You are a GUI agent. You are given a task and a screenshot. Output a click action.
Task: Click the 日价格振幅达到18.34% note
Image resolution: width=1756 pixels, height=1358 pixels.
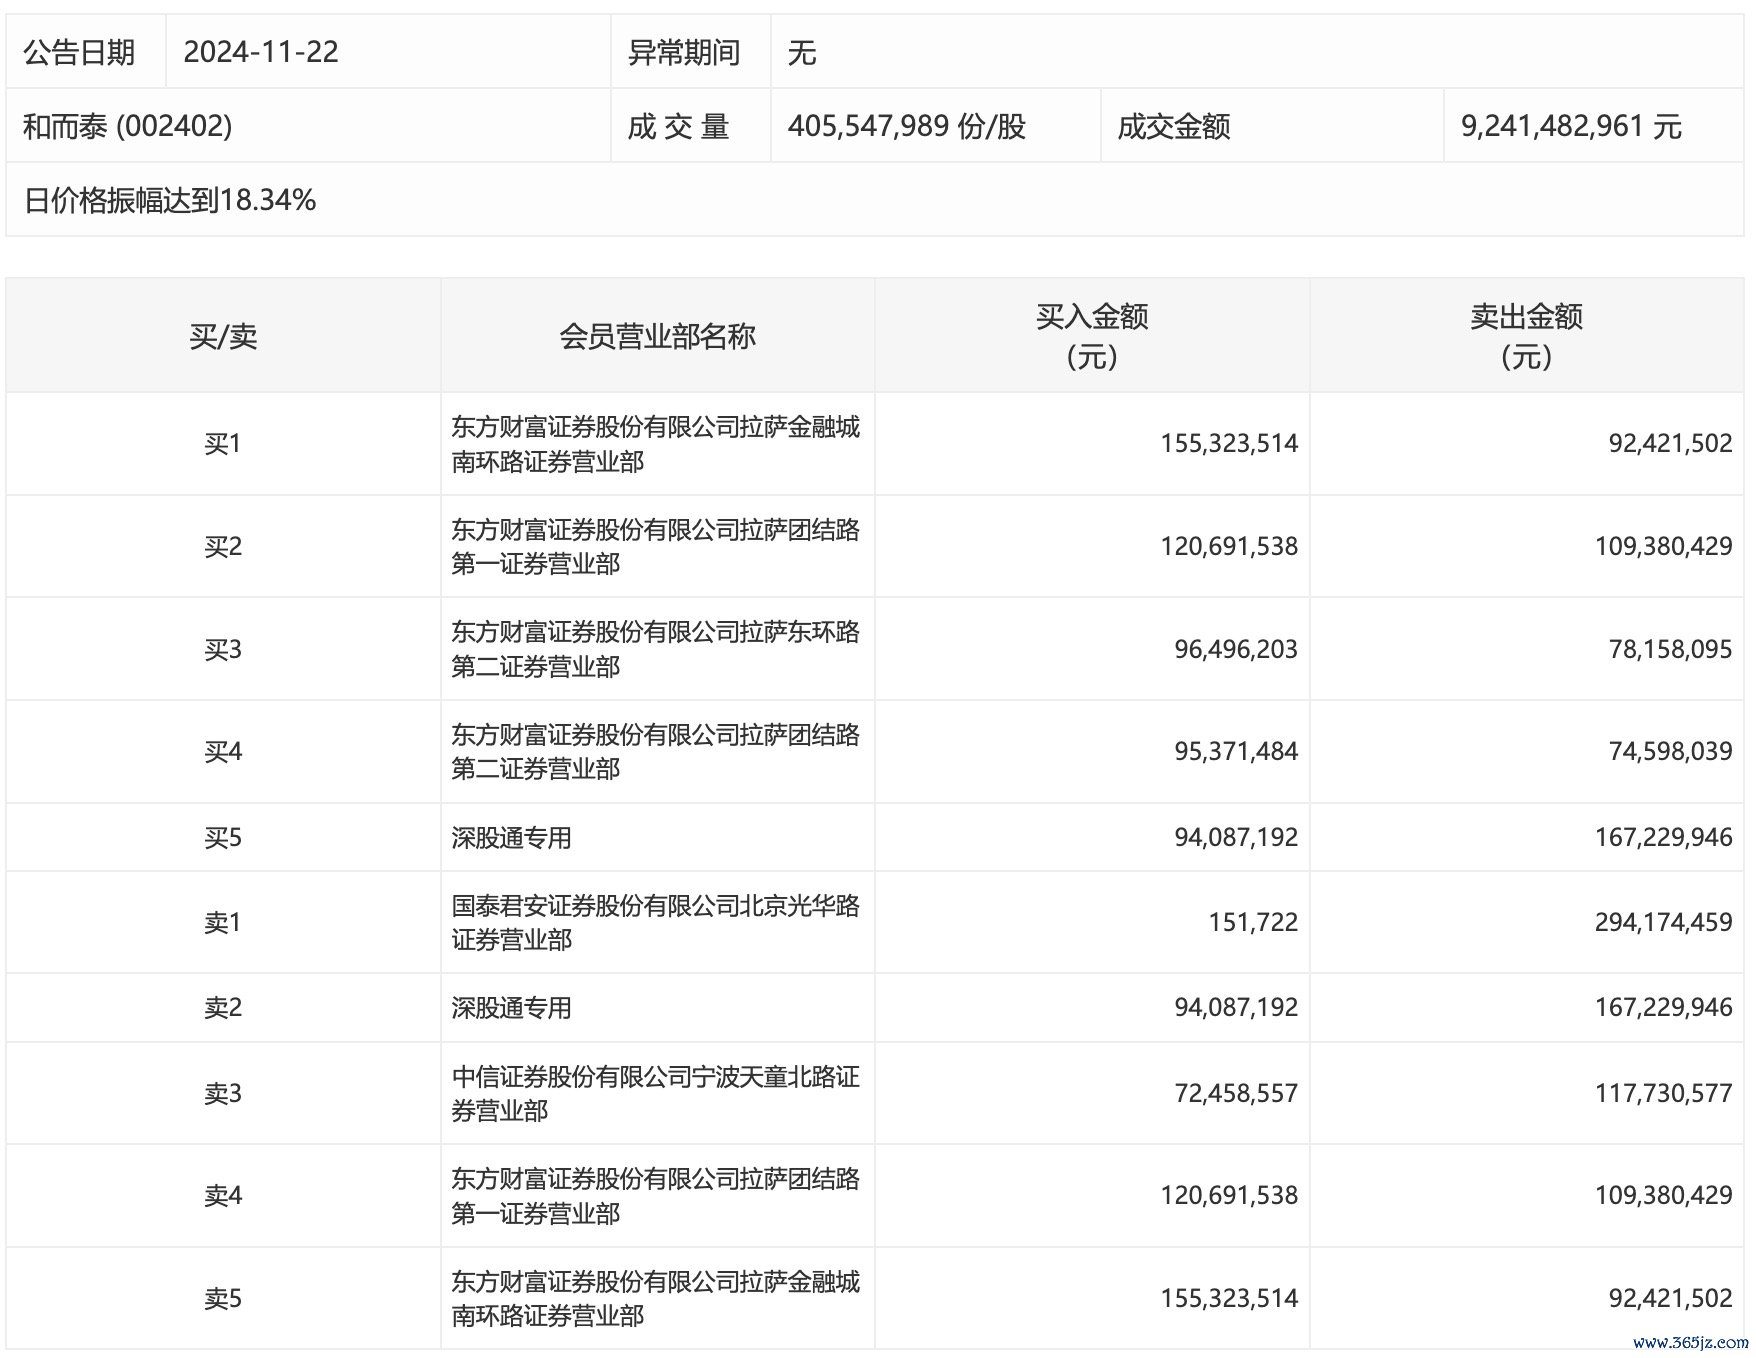[x=170, y=200]
